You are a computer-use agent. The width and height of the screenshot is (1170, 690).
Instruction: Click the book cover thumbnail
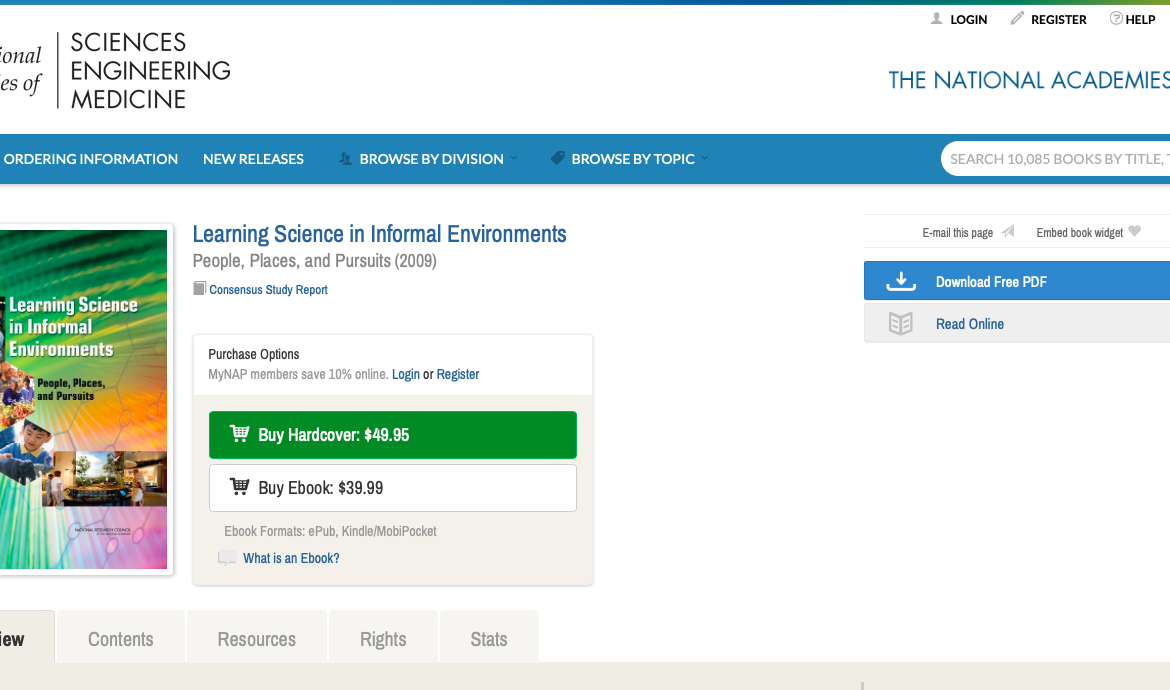(84, 399)
